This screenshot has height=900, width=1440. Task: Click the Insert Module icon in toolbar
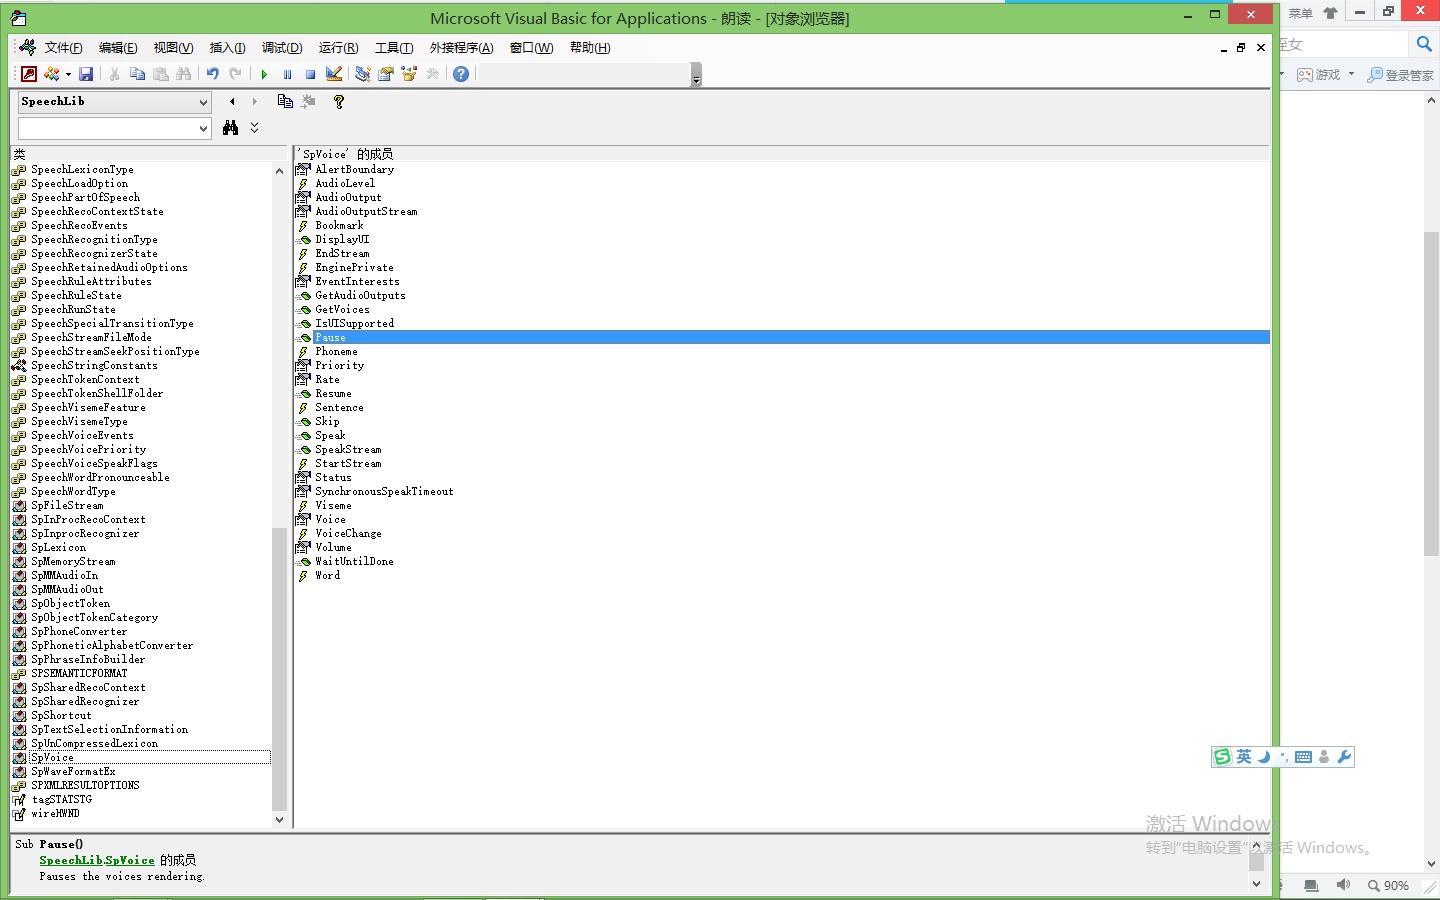click(x=51, y=74)
